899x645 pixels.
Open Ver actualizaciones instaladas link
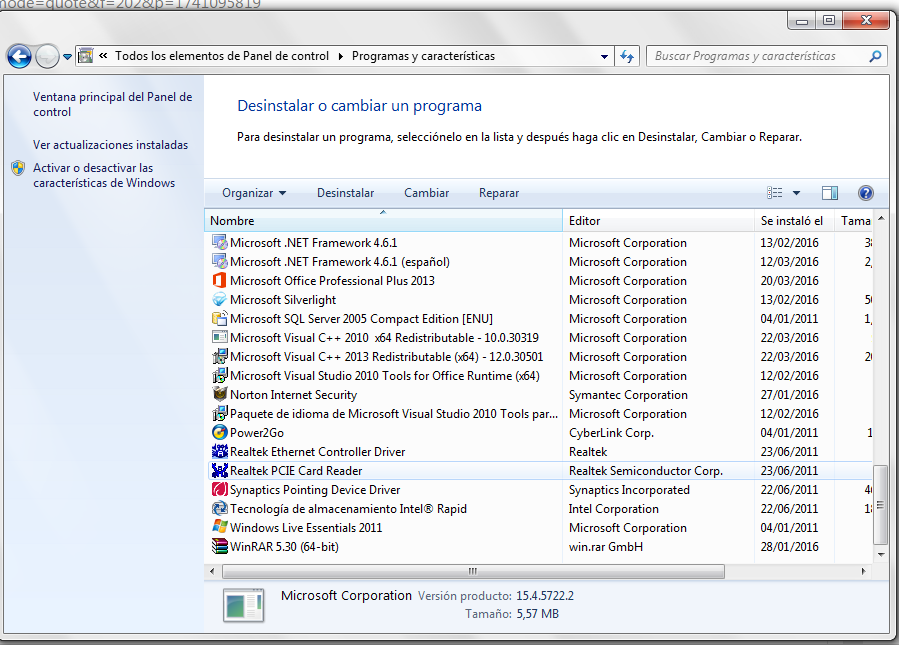110,145
